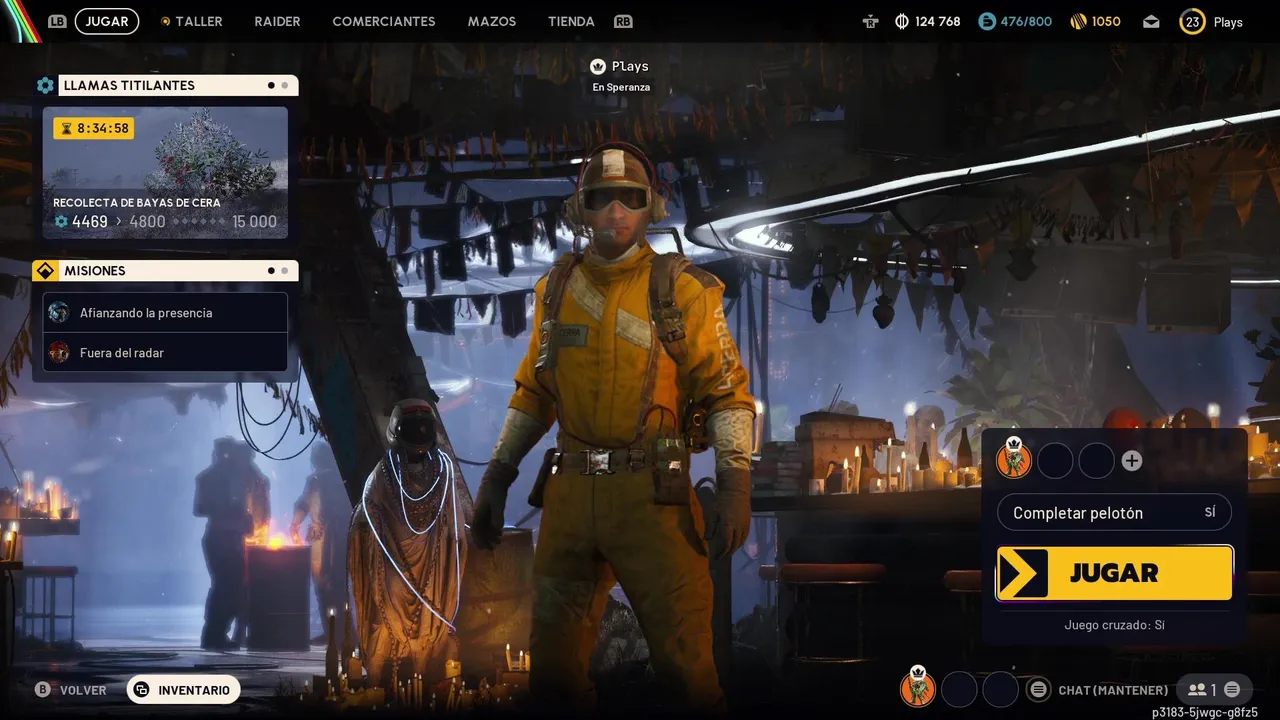
Task: Click the 15 000 event goal value
Action: pos(254,222)
